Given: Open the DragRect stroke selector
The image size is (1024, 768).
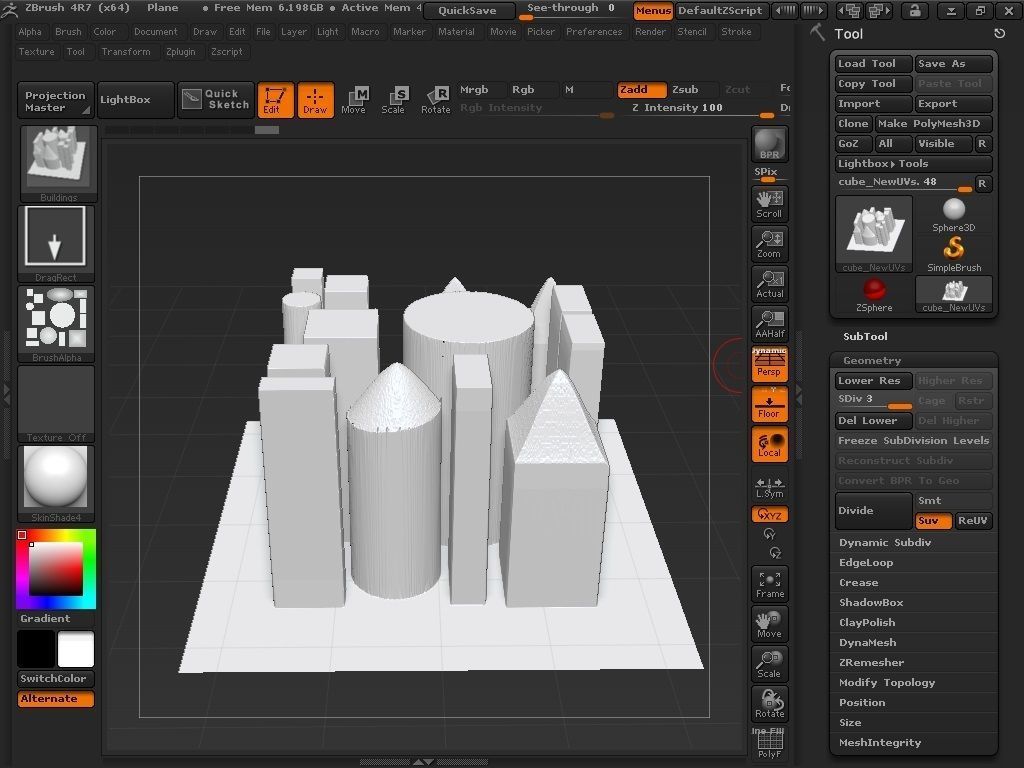Looking at the screenshot, I should tap(56, 243).
